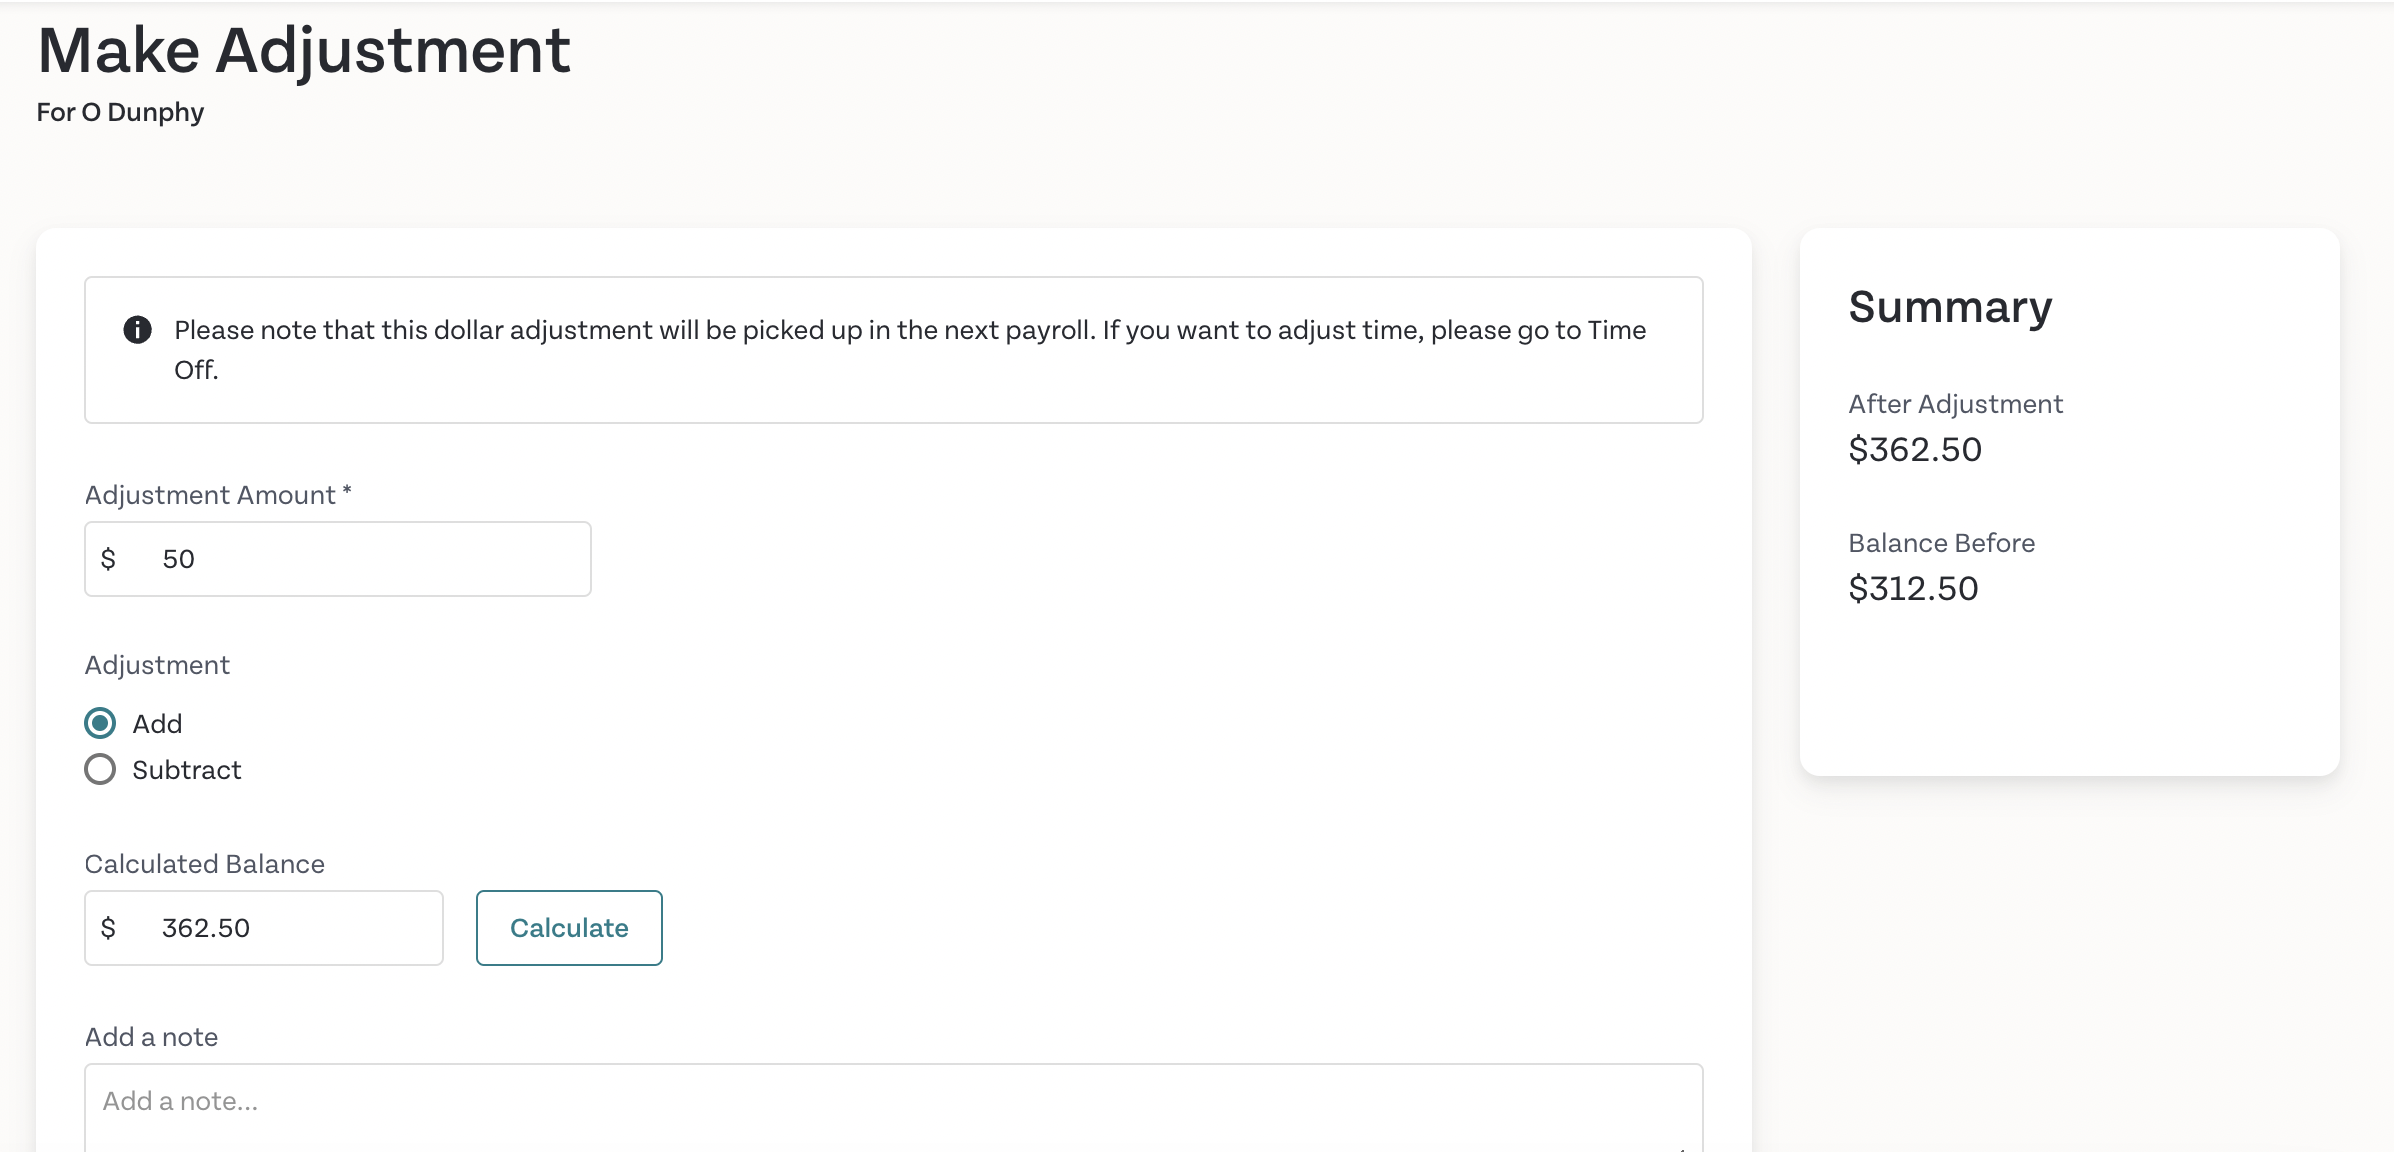This screenshot has width=2394, height=1152.
Task: Click the dollar sign in Calculated Balance field
Action: point(108,928)
